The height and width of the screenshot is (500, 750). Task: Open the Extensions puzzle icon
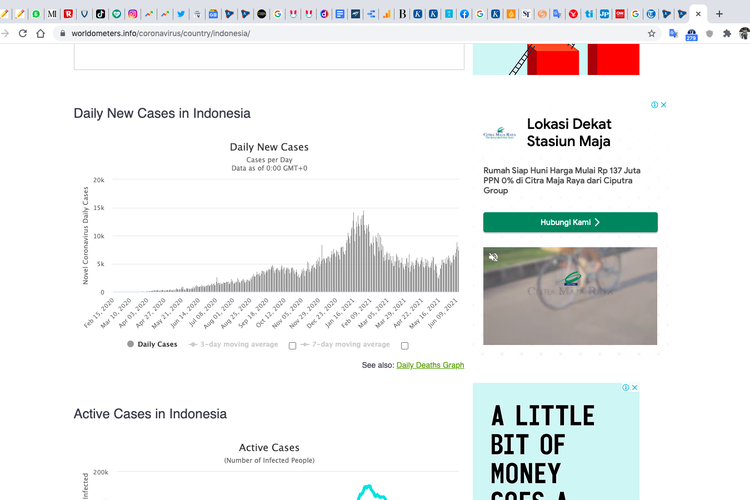[x=727, y=33]
